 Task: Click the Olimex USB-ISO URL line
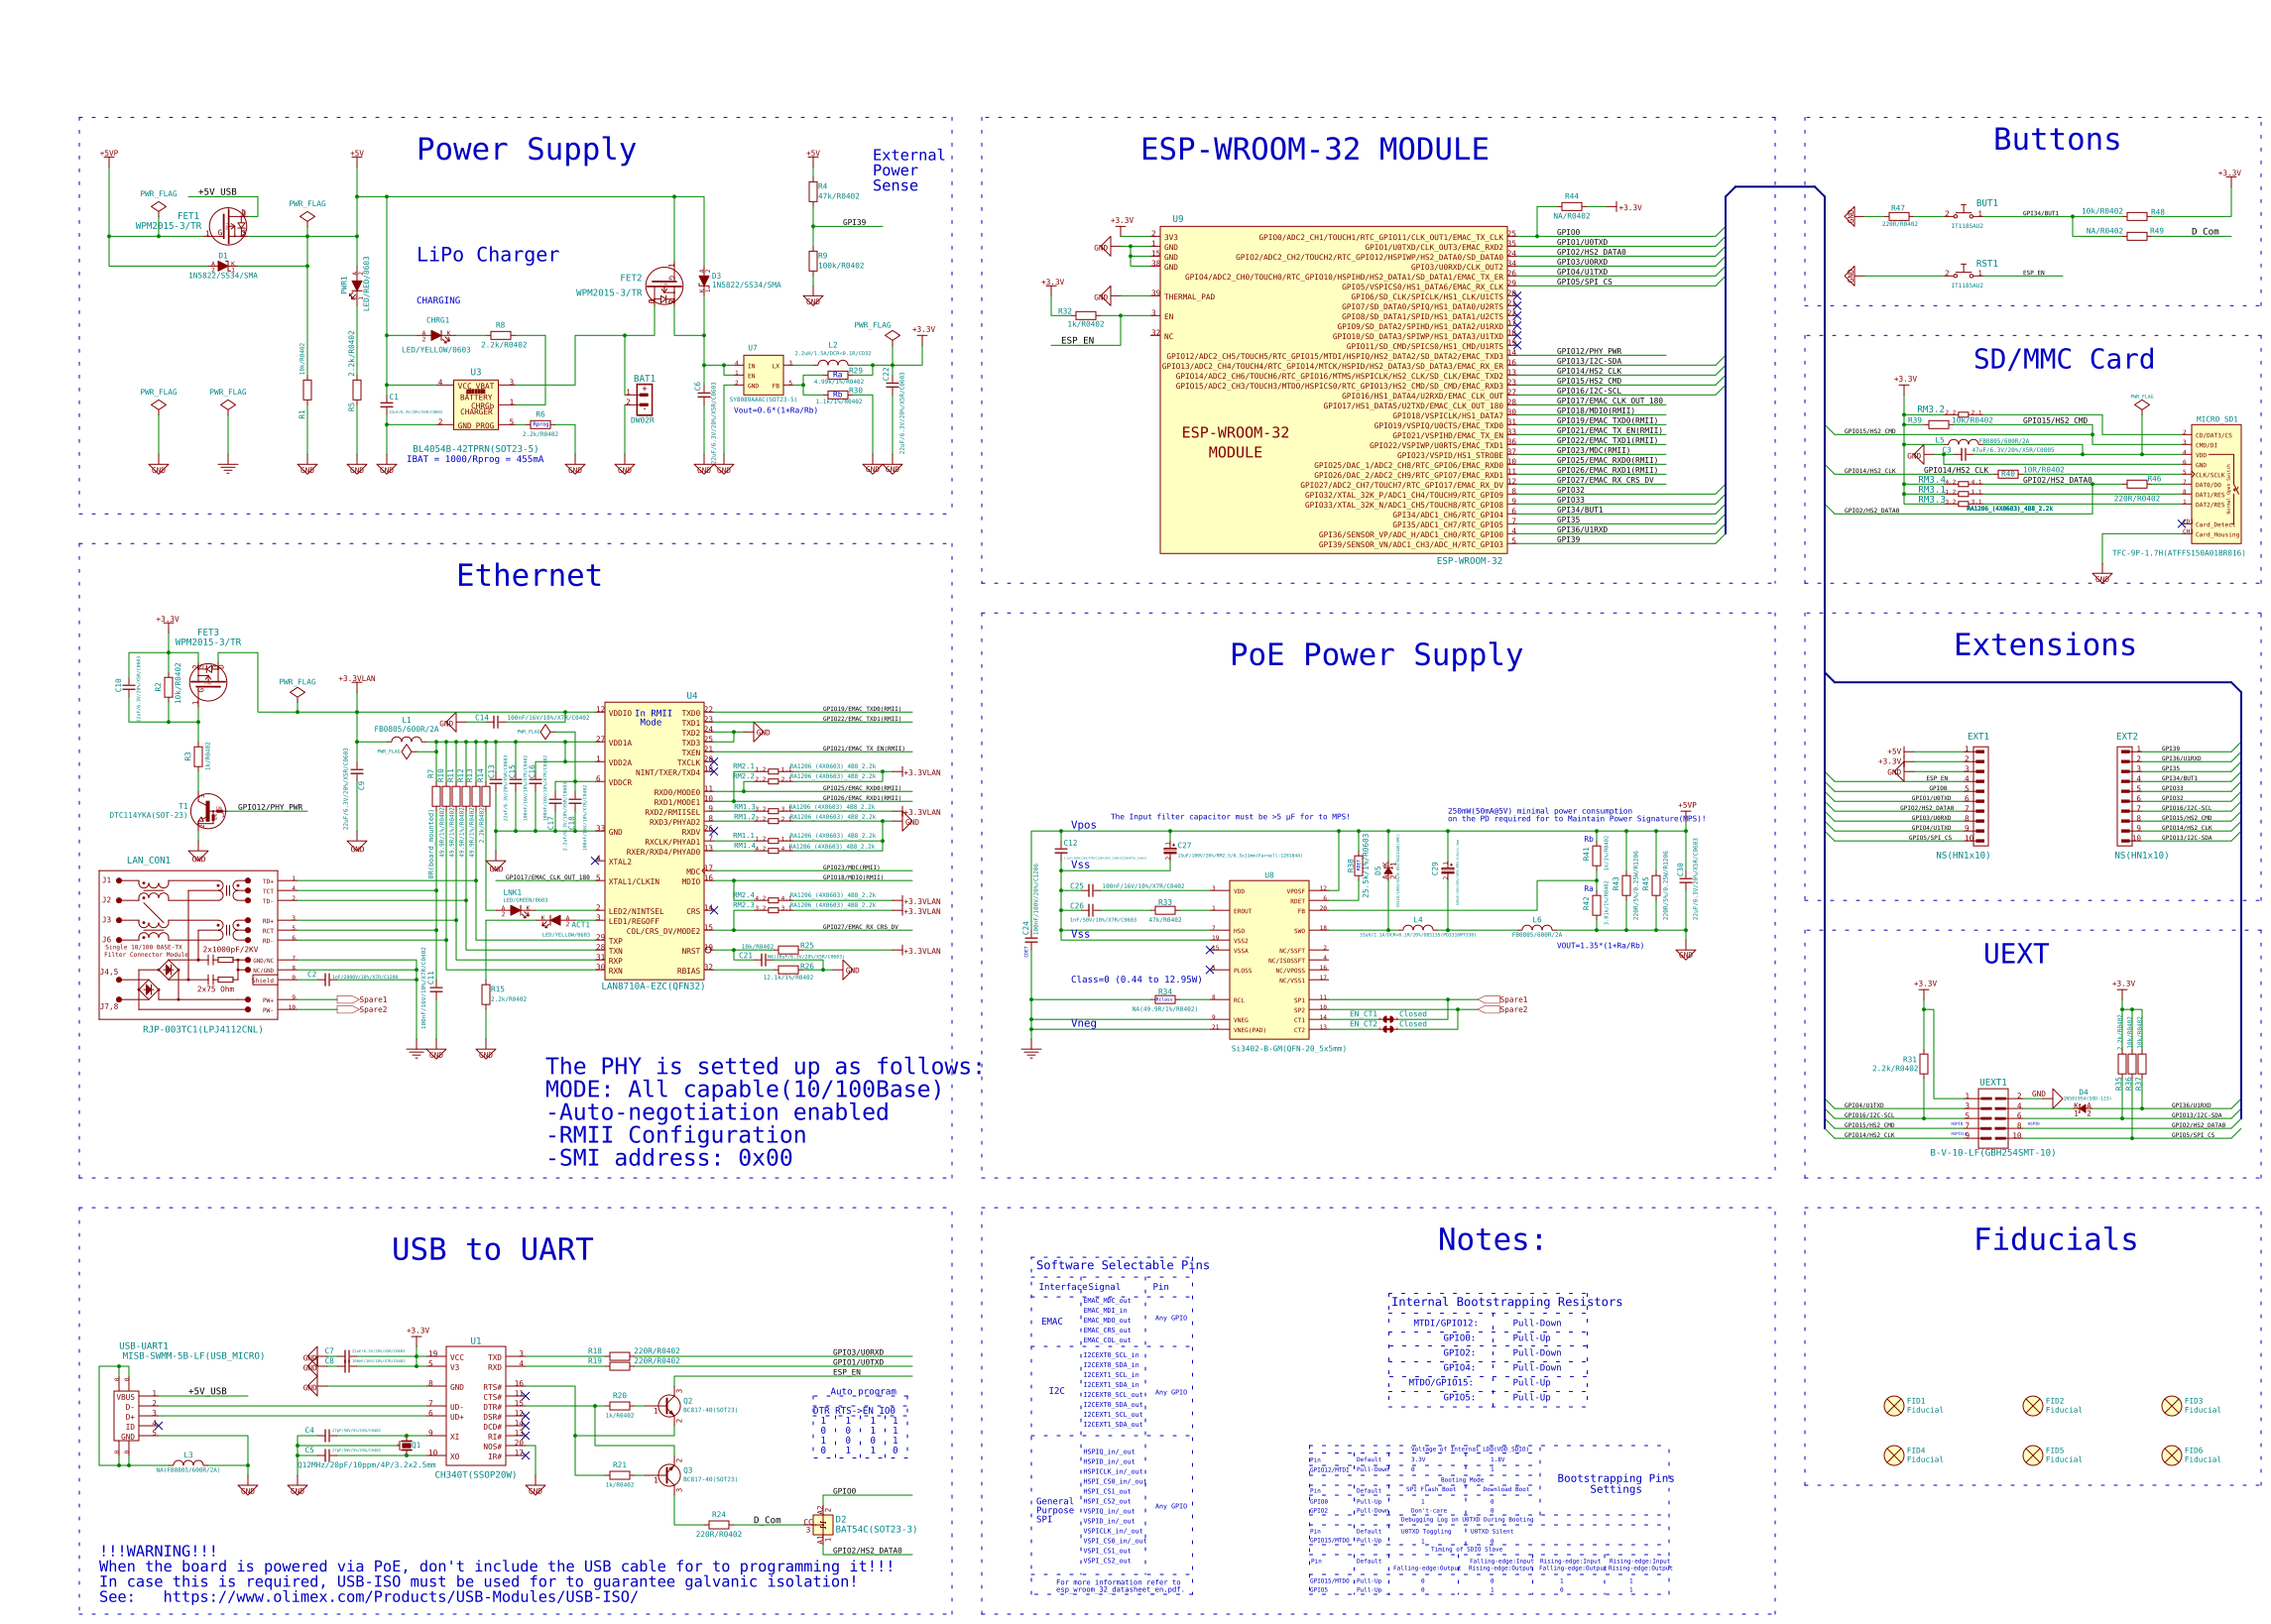(x=368, y=1597)
